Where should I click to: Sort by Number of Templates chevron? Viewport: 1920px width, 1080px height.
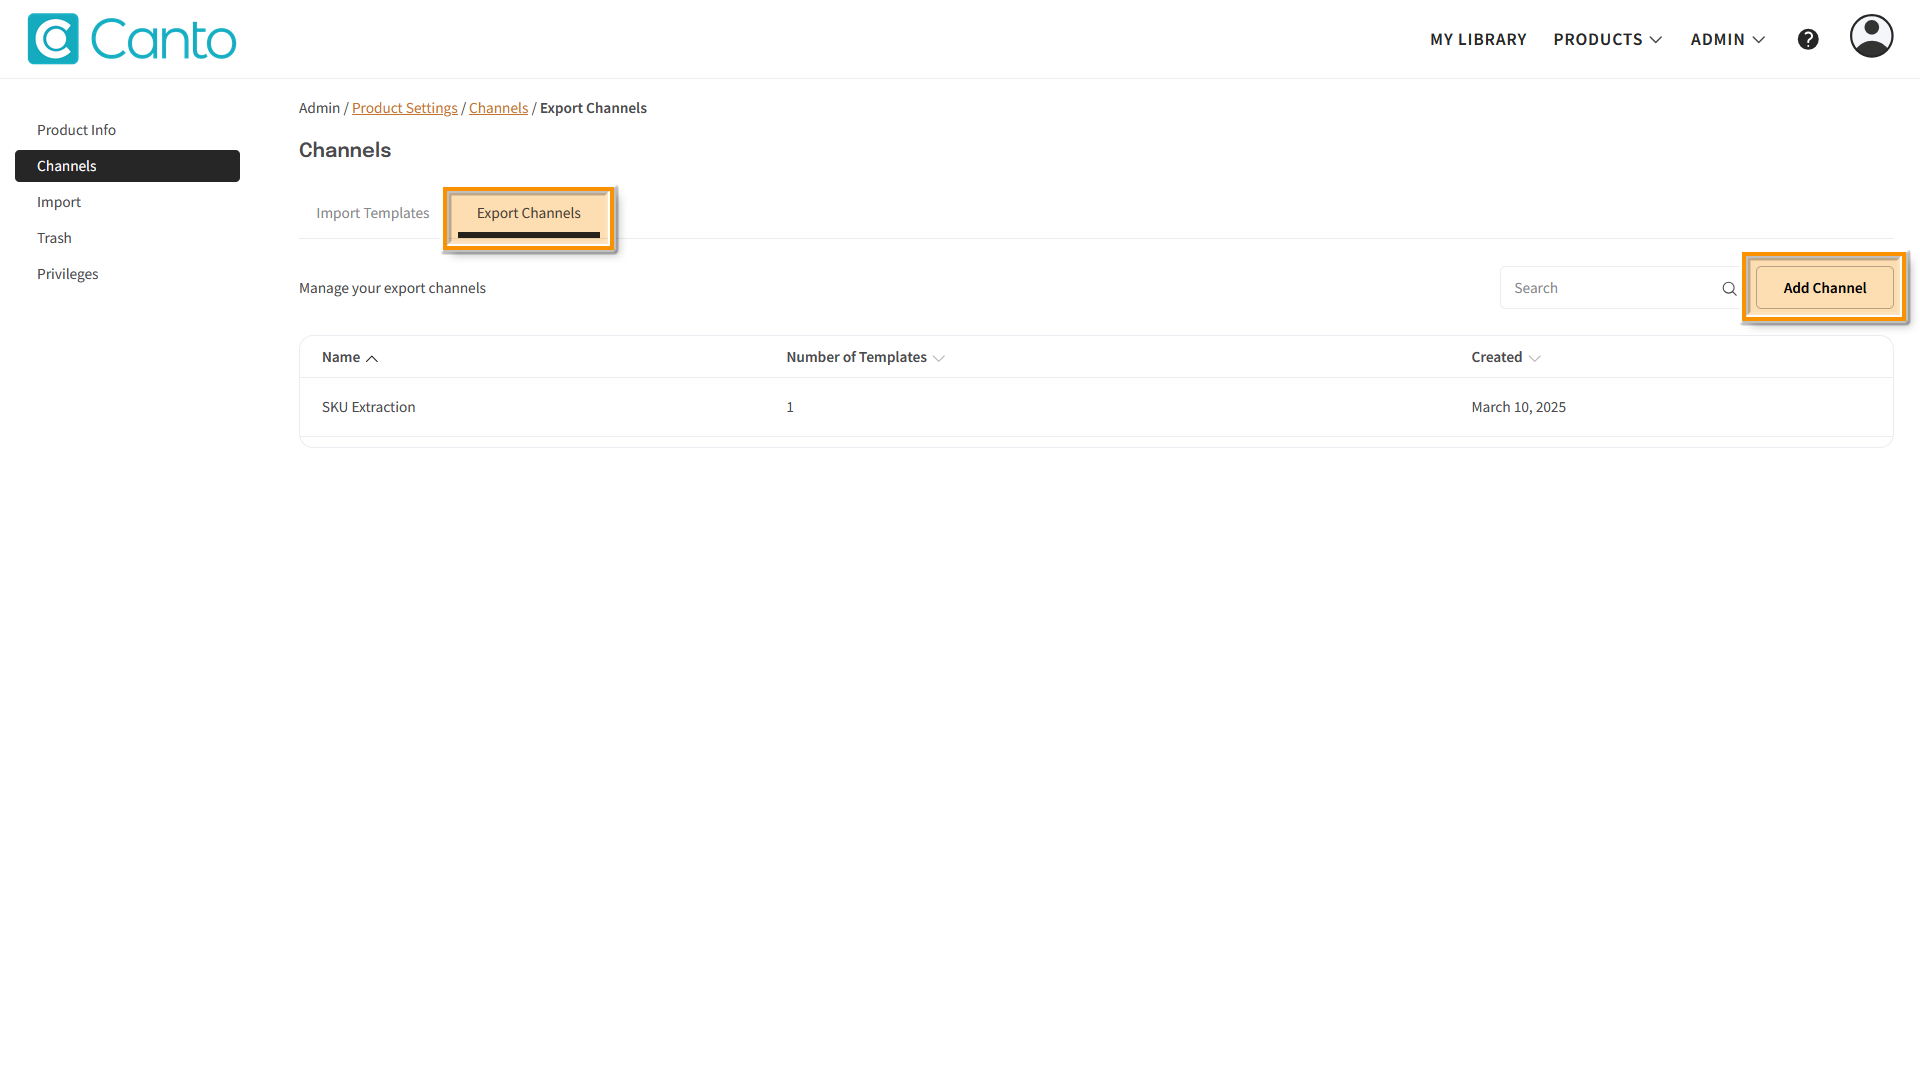tap(938, 358)
